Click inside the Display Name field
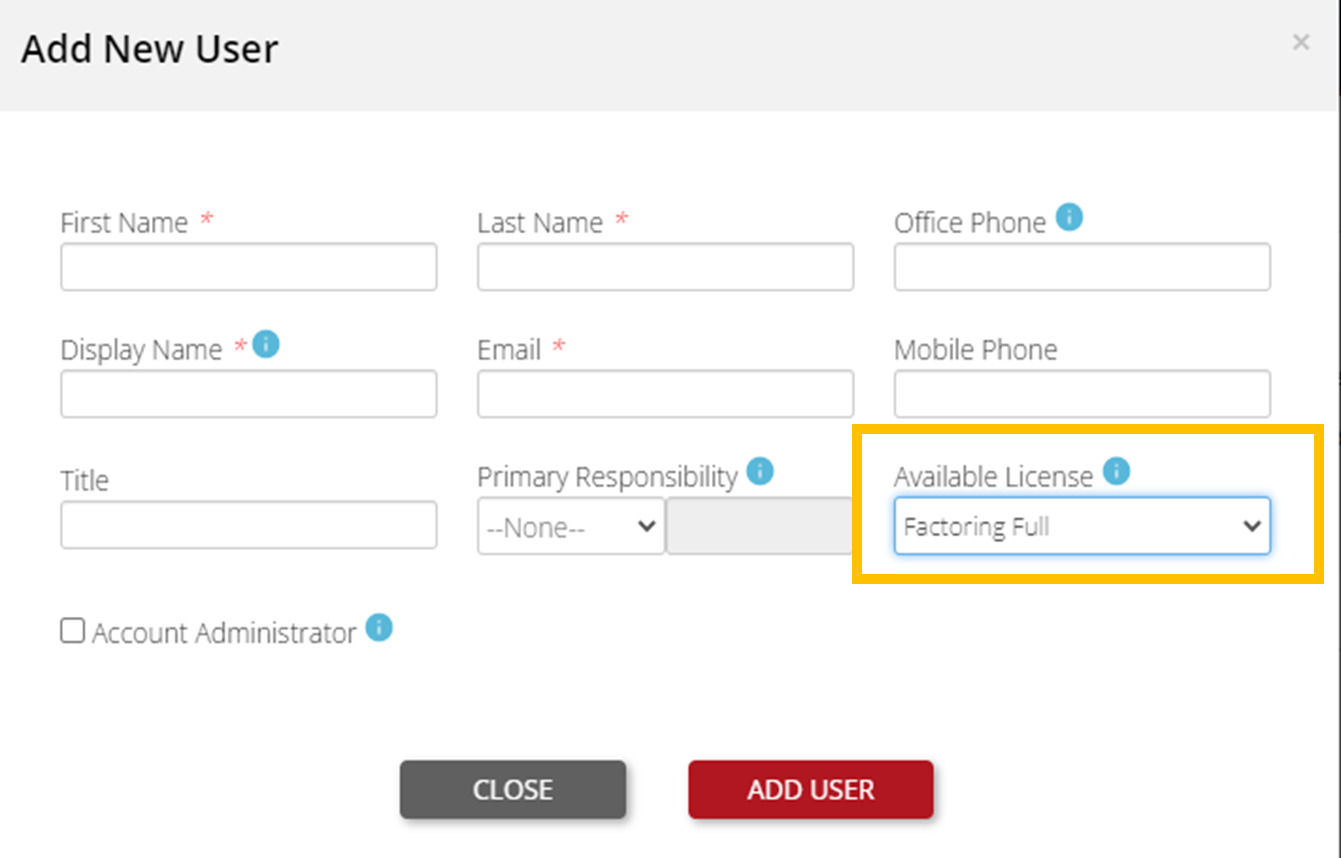Viewport: 1341px width, 858px height. 248,393
